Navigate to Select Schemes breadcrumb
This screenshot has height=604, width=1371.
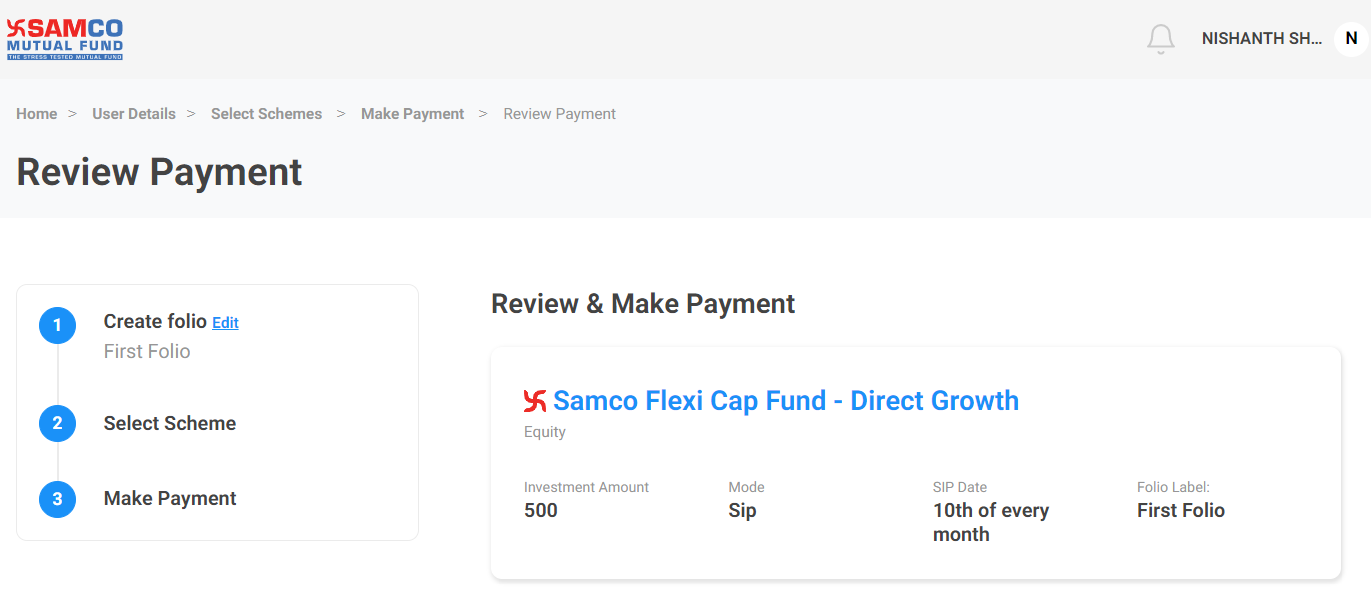click(267, 114)
